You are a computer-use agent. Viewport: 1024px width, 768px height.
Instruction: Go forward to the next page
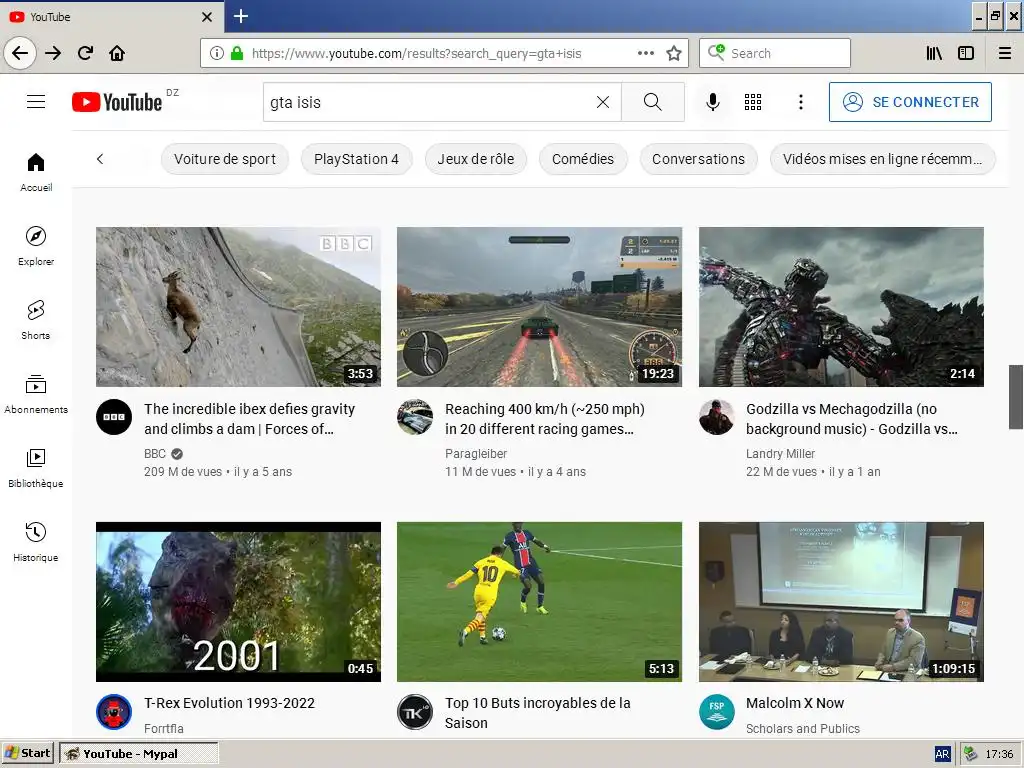[53, 53]
